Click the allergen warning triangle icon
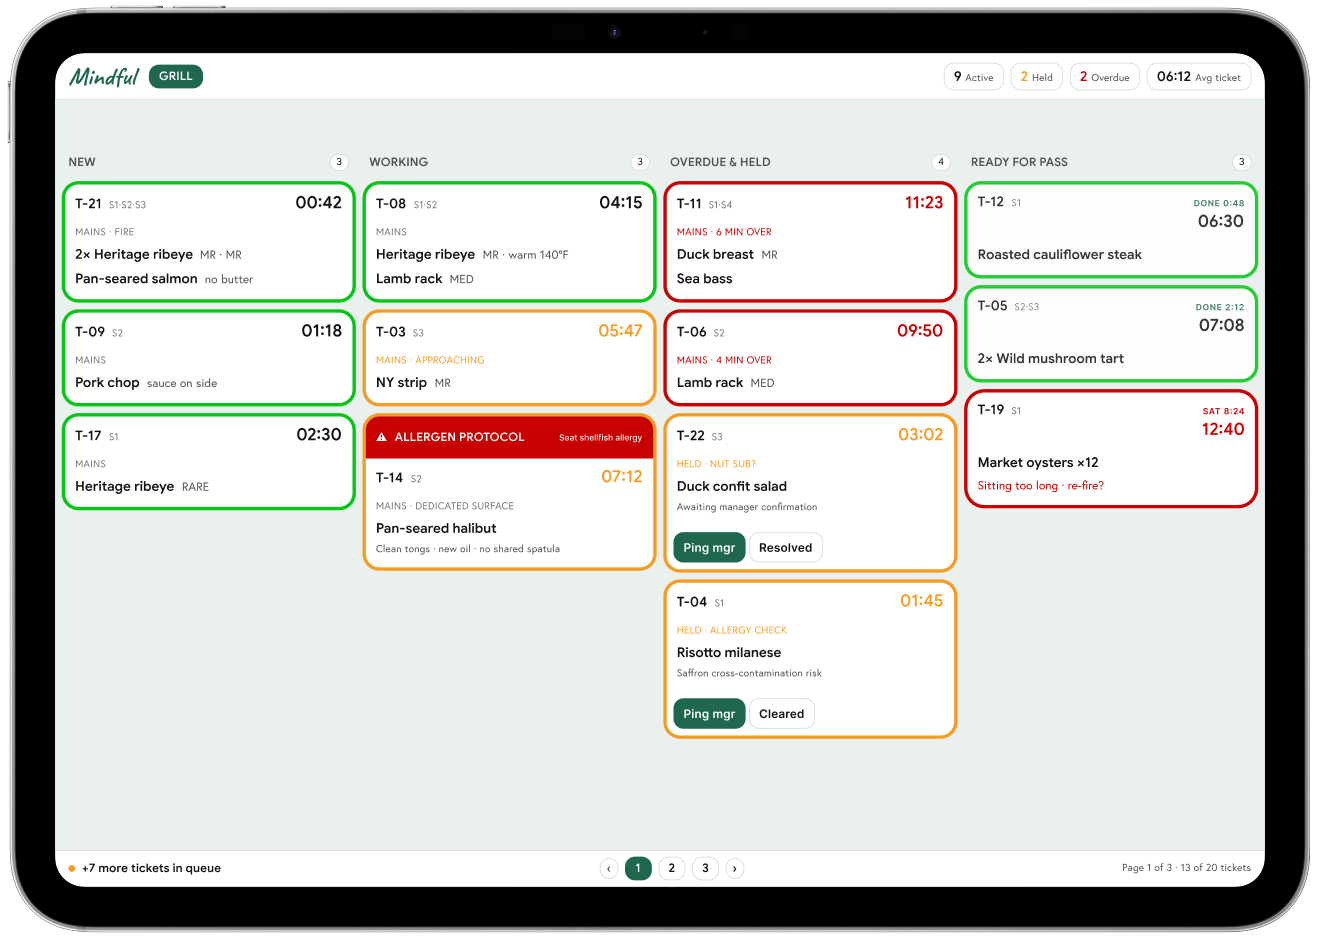This screenshot has width=1320, height=940. (x=381, y=437)
